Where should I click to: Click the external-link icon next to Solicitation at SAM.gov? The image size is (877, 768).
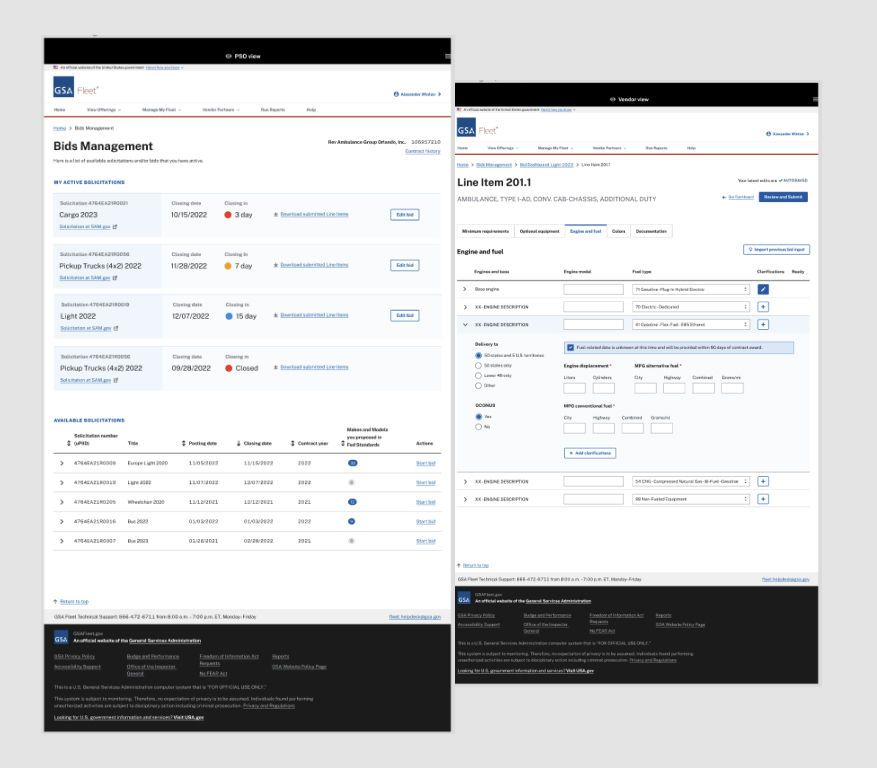pos(115,228)
